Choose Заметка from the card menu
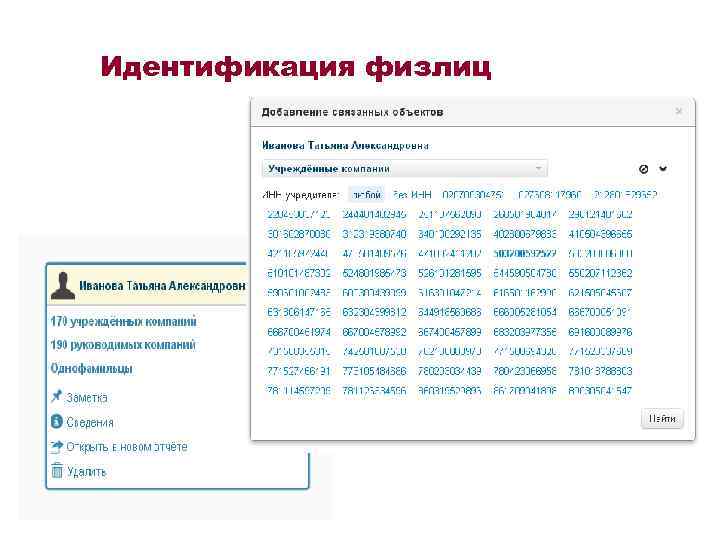The width and height of the screenshot is (720, 540). pos(87,397)
